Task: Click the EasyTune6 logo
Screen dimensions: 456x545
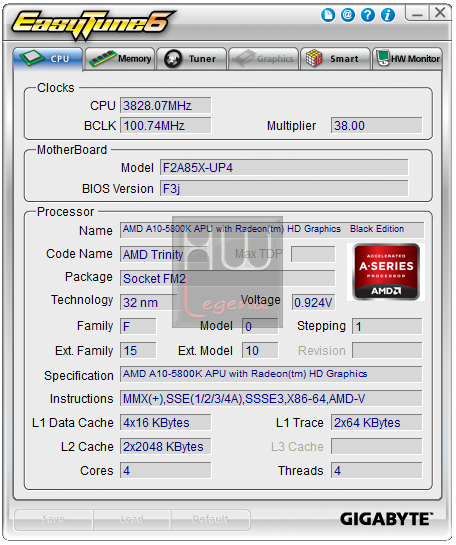Action: pos(93,24)
